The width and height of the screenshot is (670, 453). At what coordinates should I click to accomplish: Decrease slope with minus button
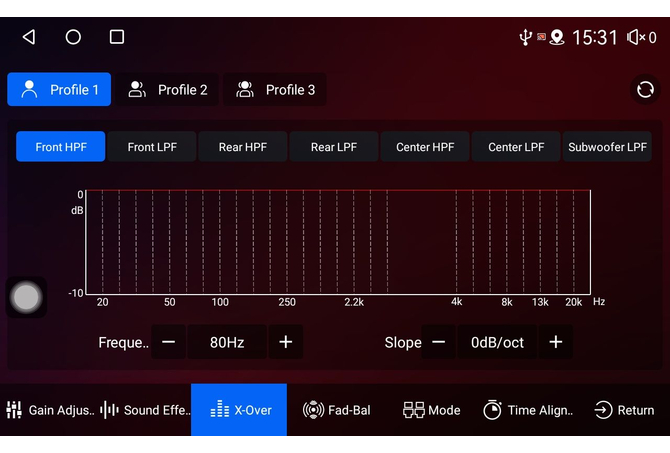[438, 342]
